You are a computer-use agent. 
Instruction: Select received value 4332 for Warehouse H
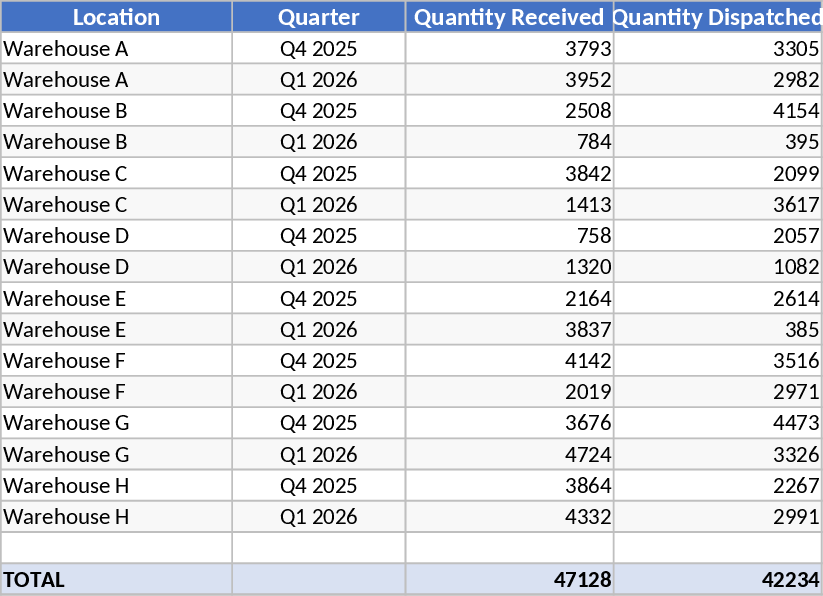coord(509,517)
